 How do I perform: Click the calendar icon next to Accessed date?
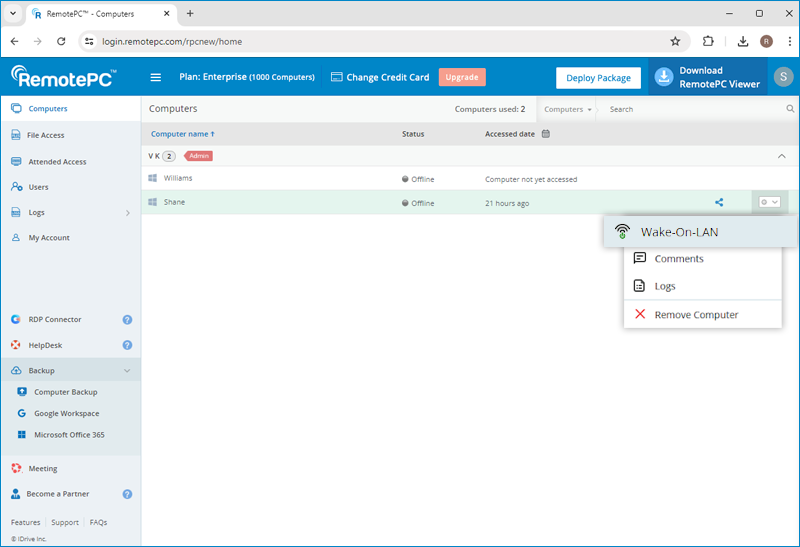tap(546, 133)
